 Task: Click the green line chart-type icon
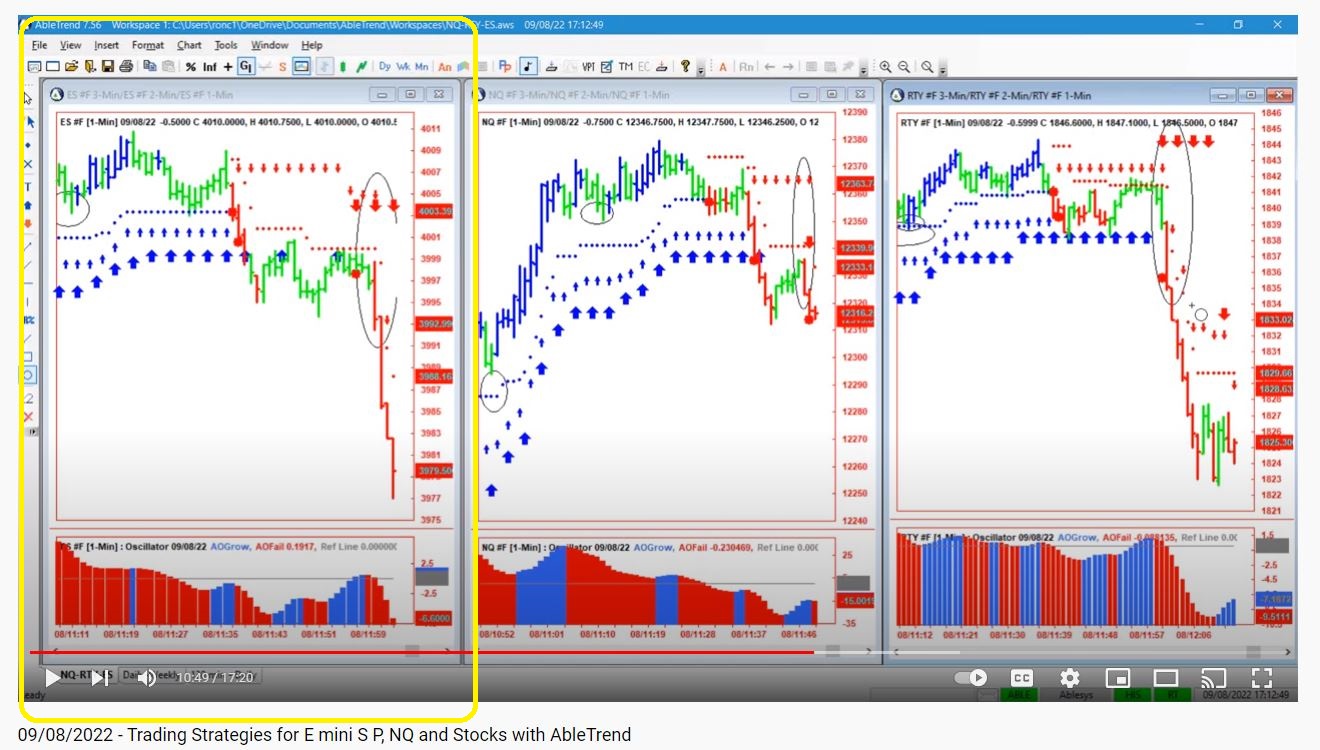tap(360, 67)
